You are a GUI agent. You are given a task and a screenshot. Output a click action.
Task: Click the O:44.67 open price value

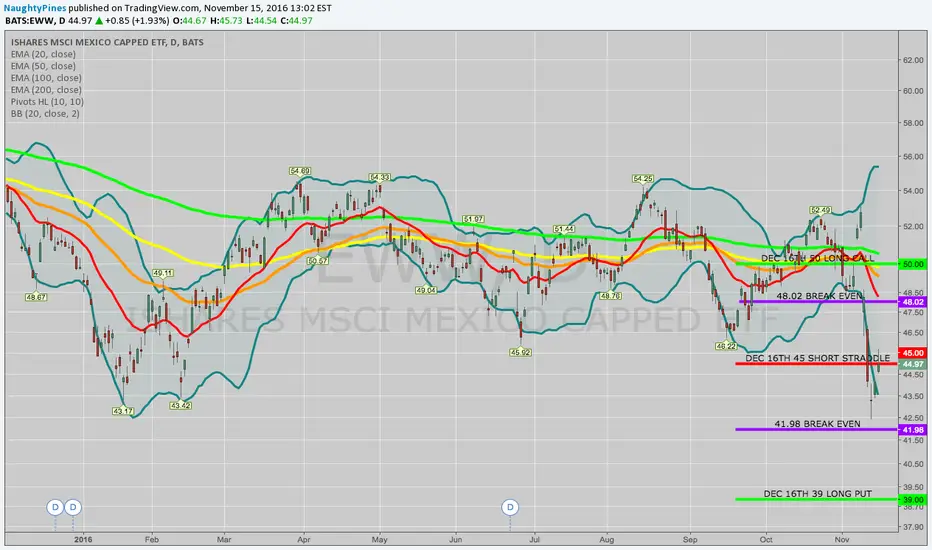pos(190,21)
